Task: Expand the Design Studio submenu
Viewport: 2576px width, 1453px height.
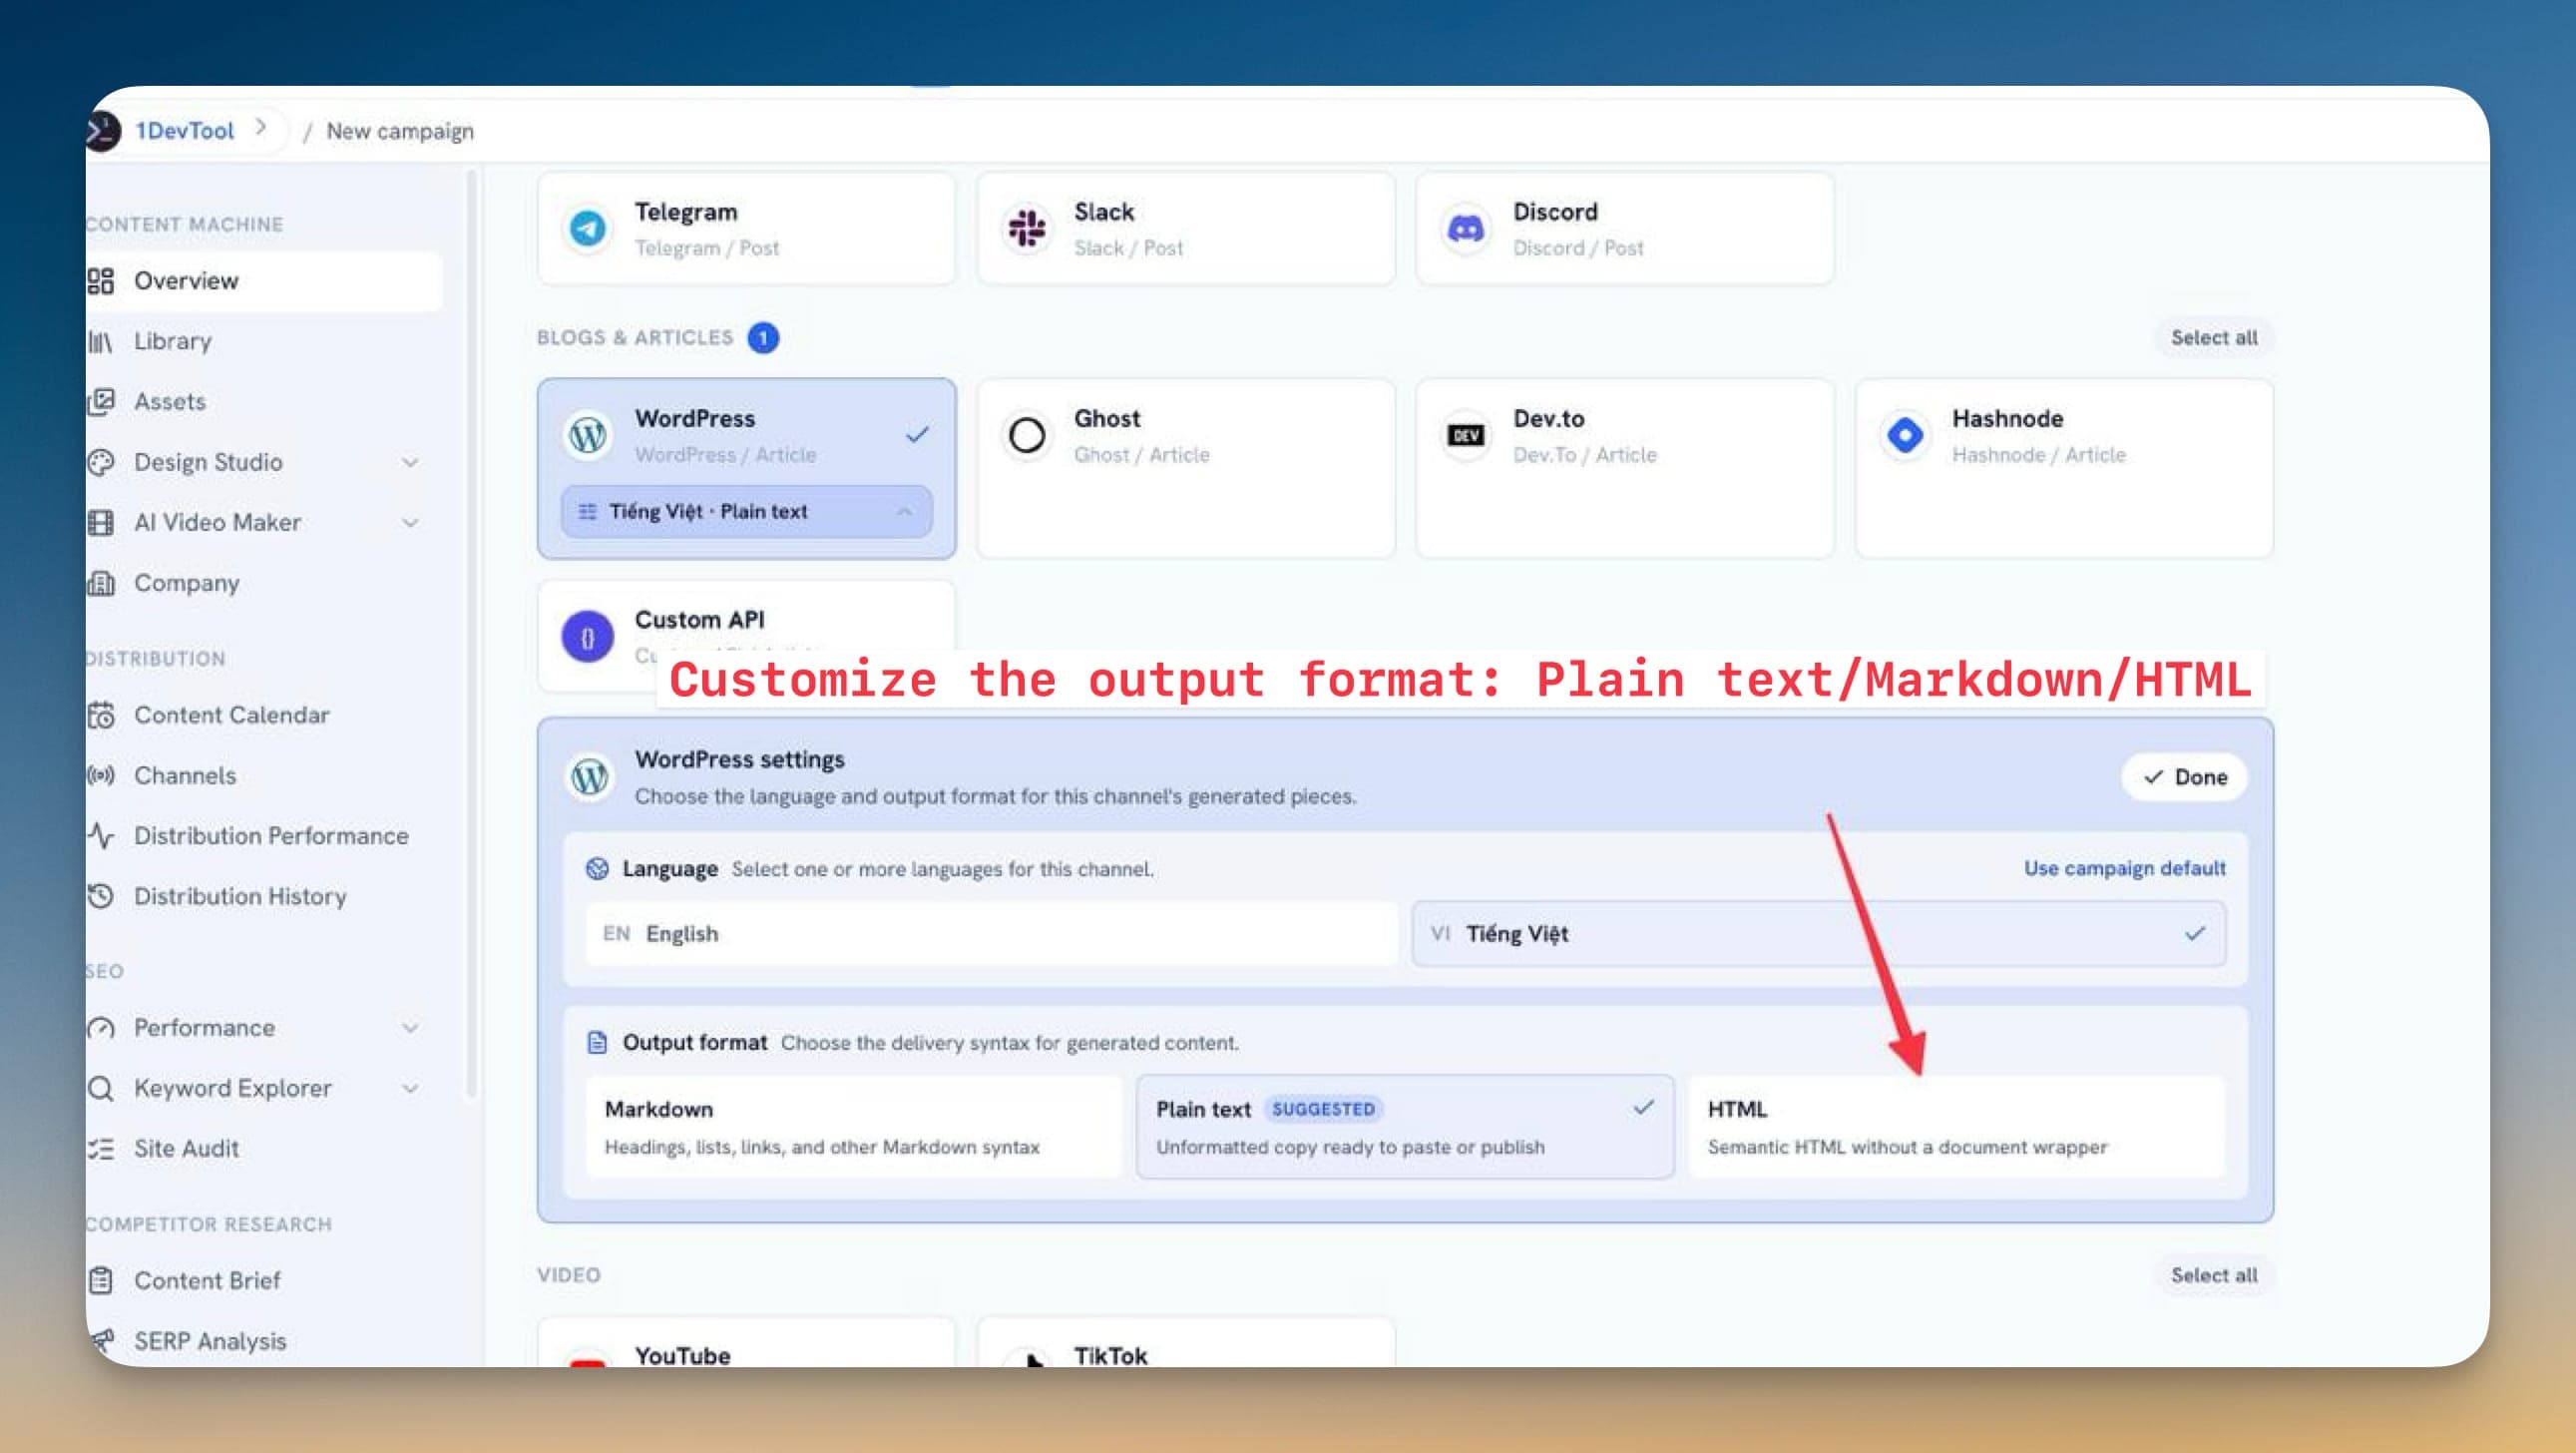Action: [410, 463]
